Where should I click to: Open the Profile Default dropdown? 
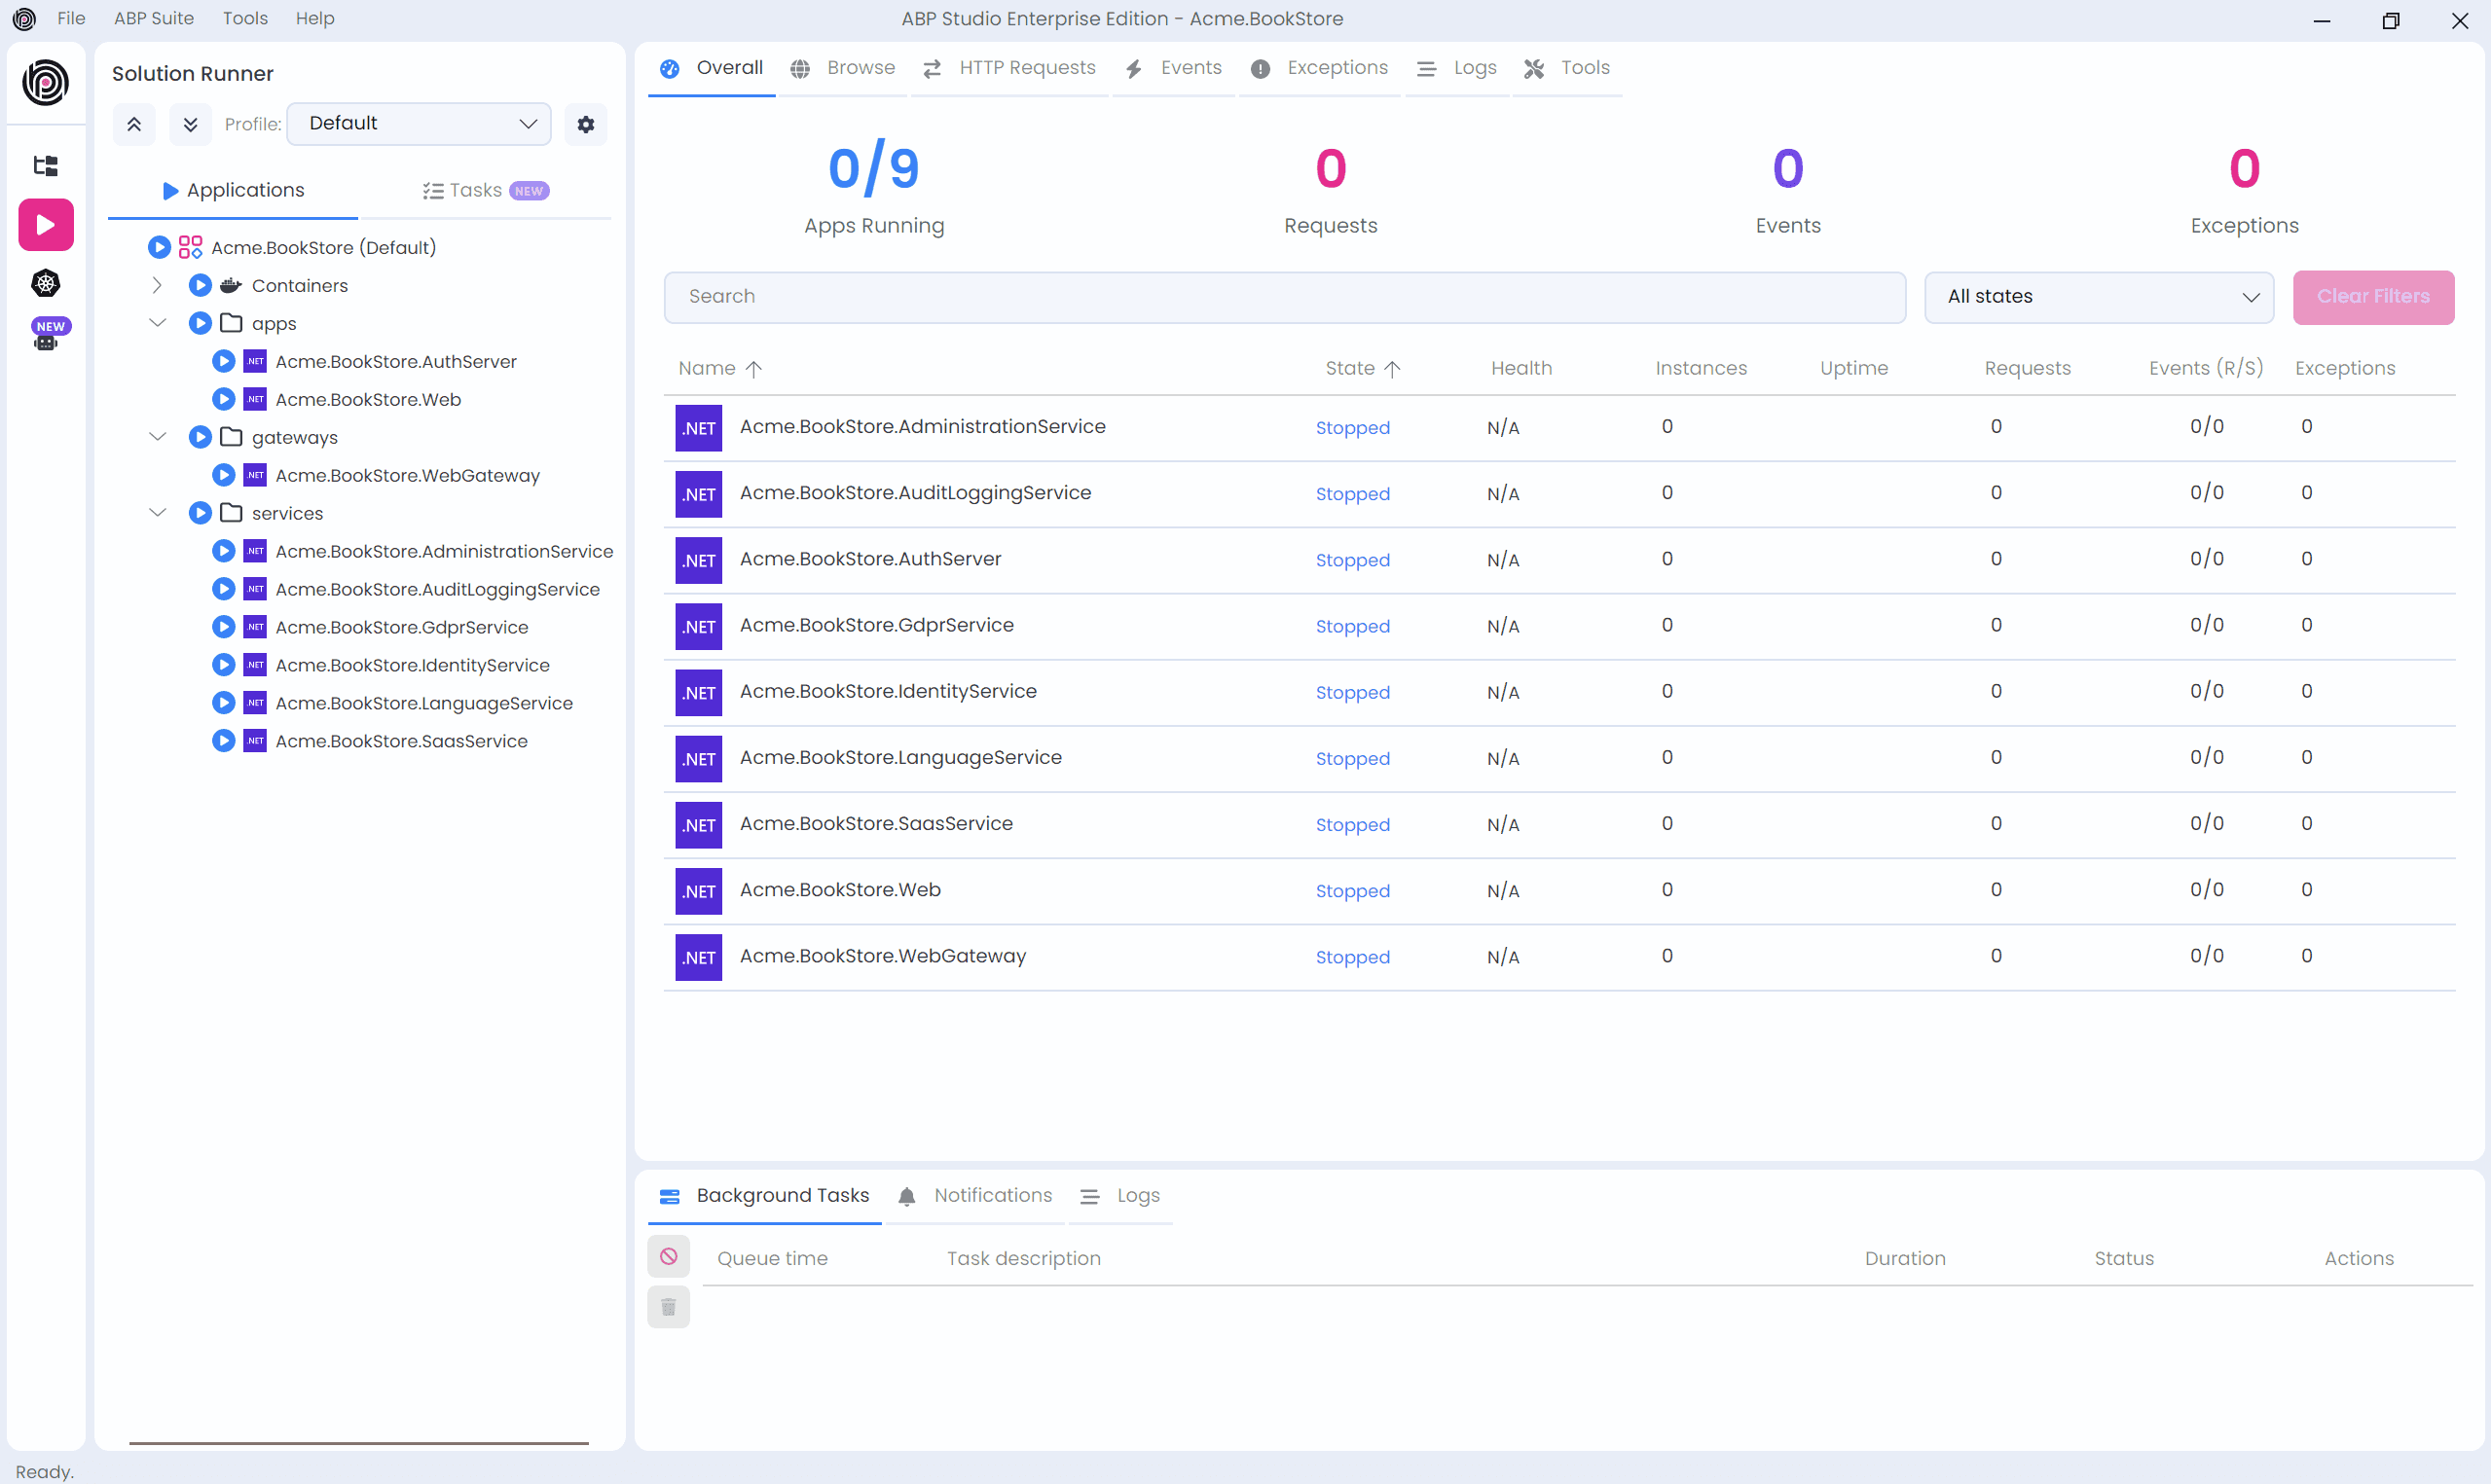419,123
